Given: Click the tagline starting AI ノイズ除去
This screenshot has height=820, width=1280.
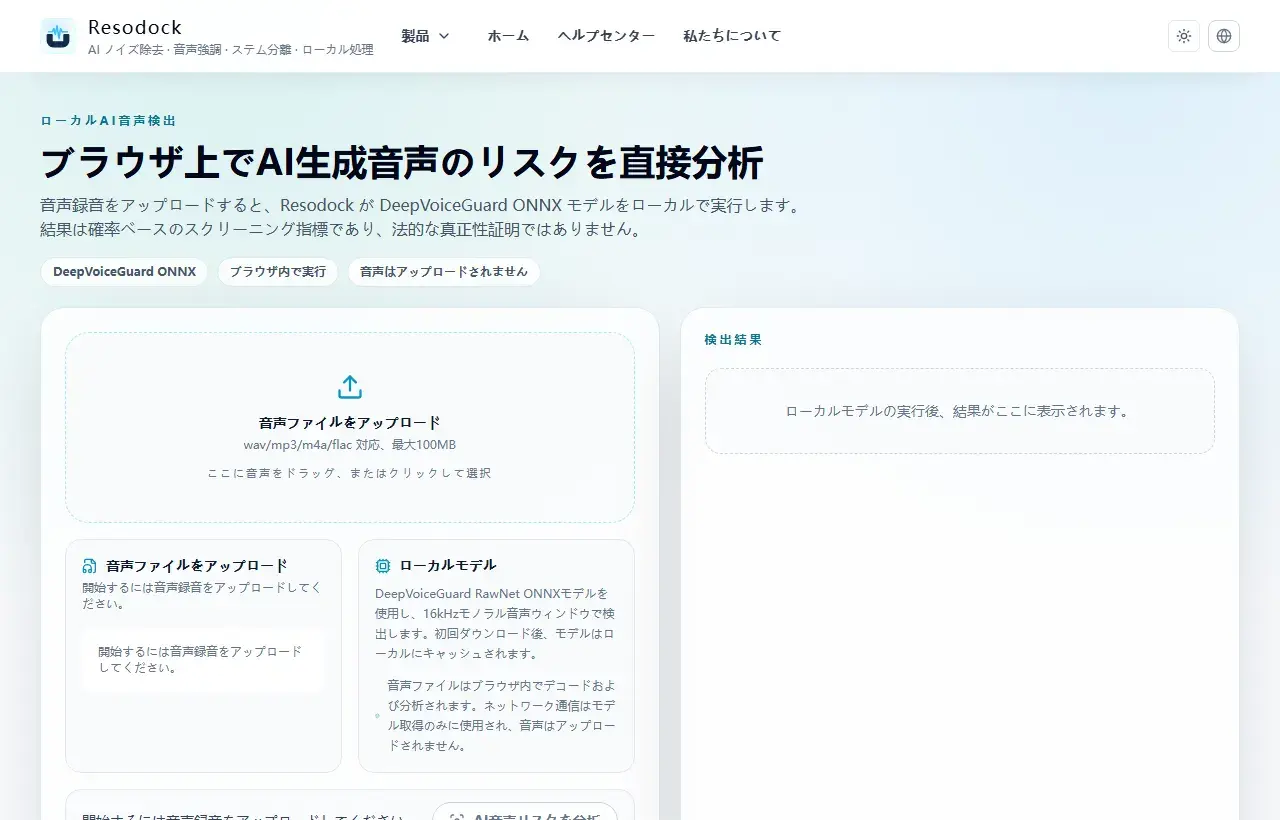Looking at the screenshot, I should click(x=231, y=50).
